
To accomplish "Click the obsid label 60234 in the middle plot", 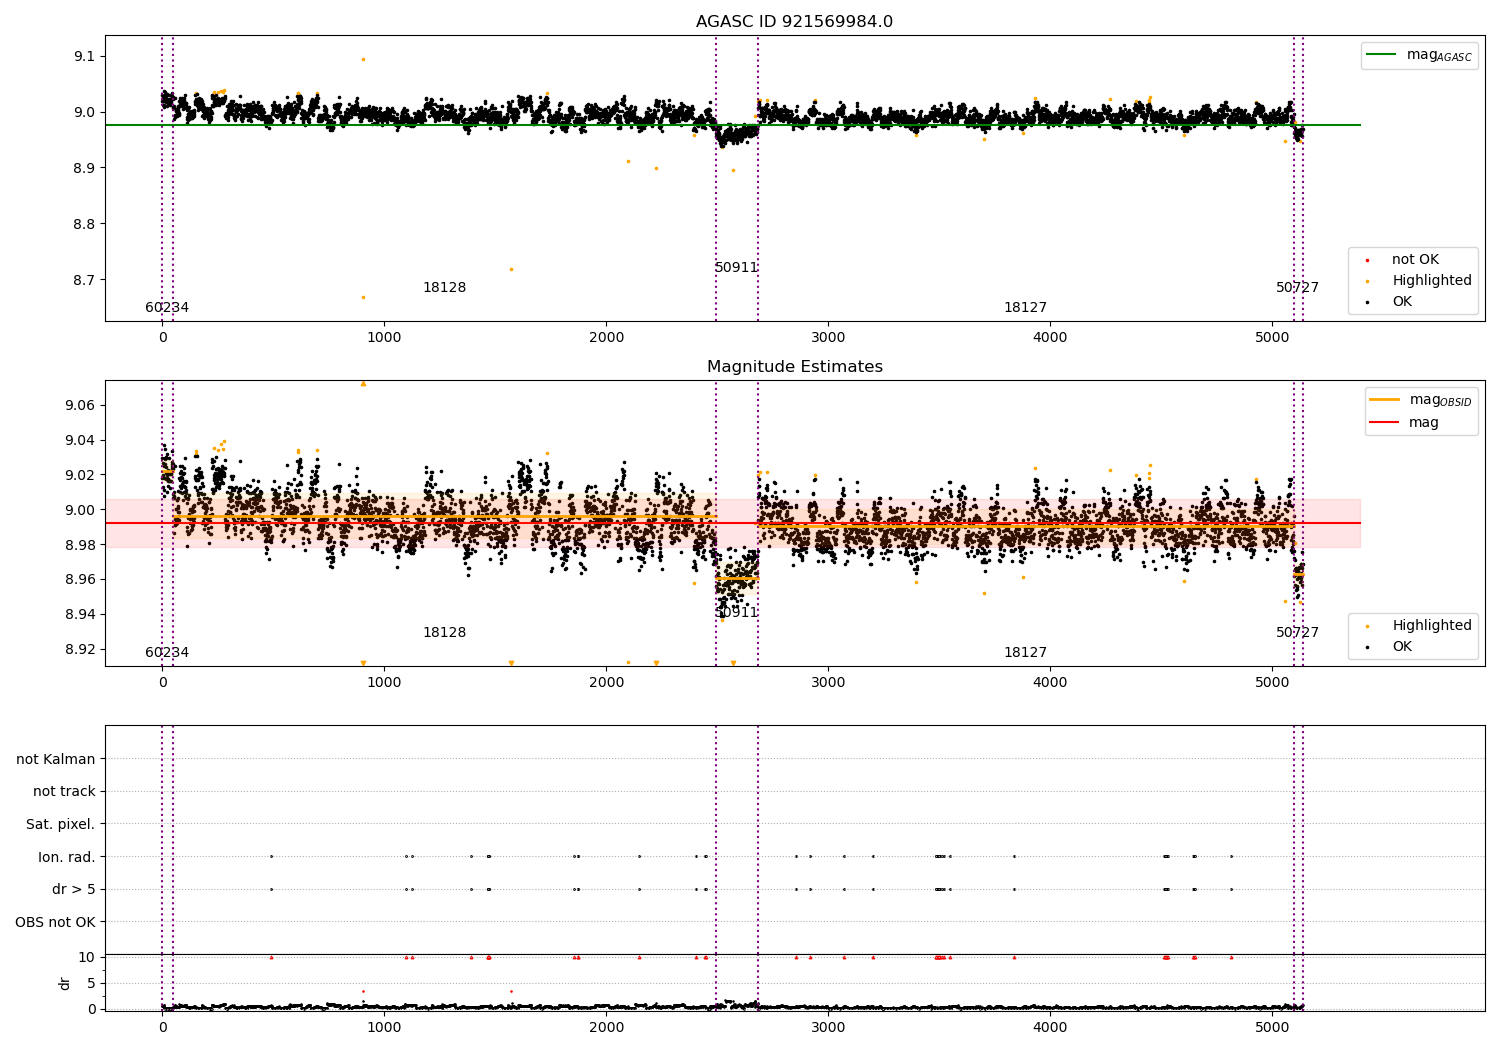I will click(x=167, y=653).
